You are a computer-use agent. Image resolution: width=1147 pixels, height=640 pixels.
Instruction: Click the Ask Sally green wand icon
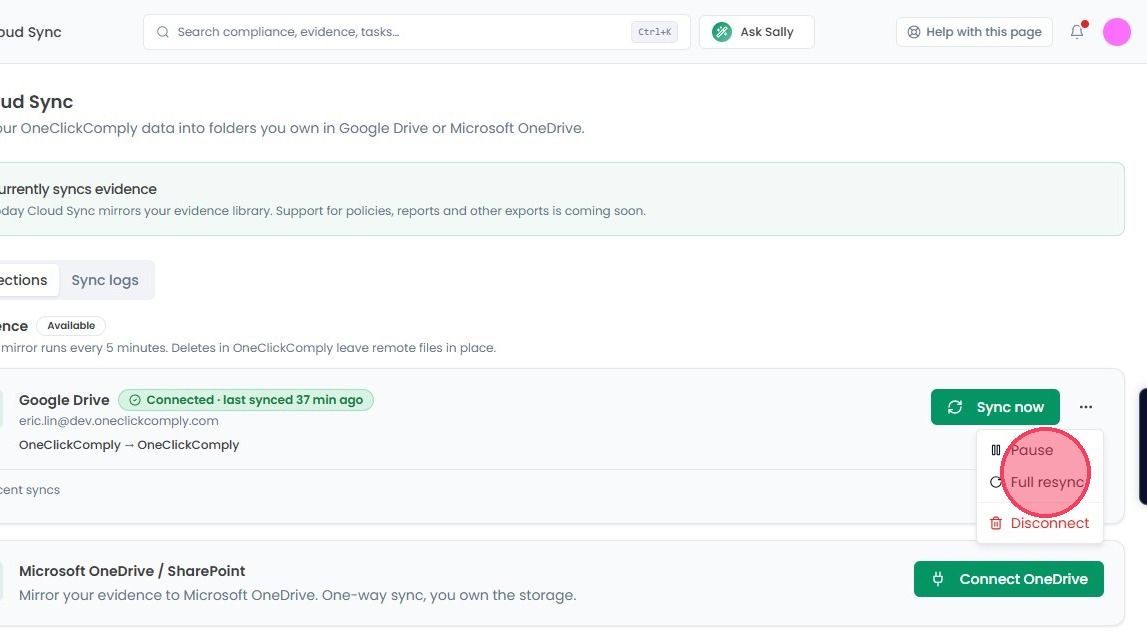[x=722, y=32]
